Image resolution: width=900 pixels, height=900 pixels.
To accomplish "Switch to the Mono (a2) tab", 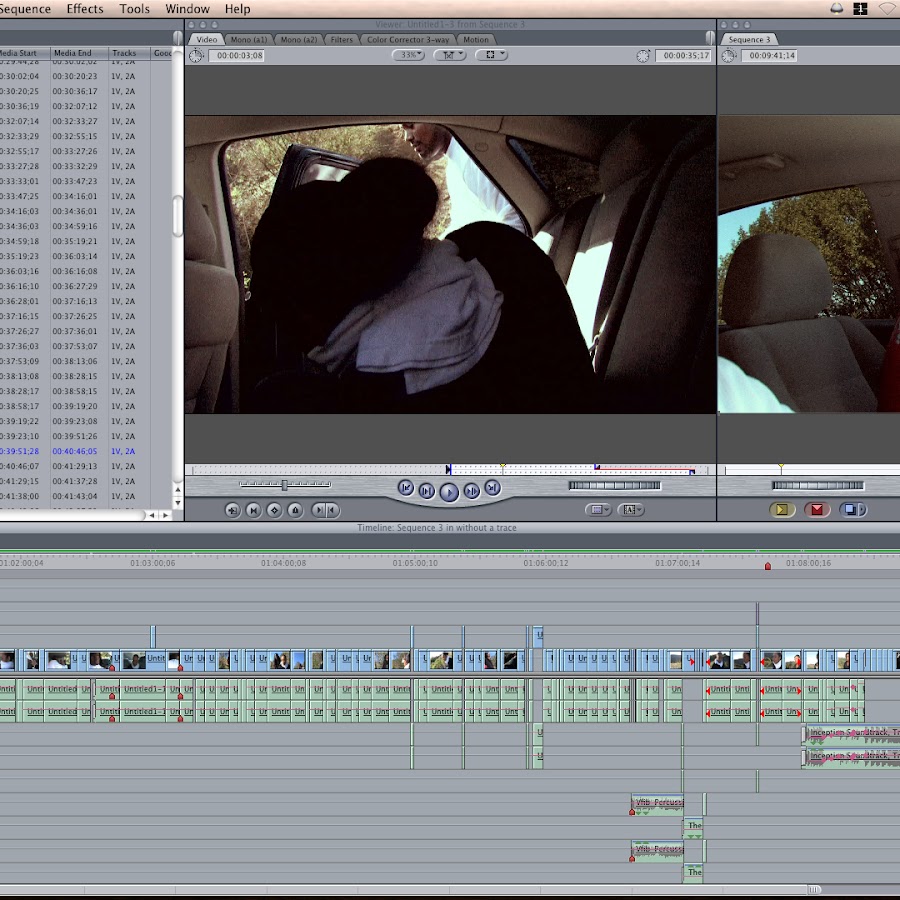I will 298,40.
